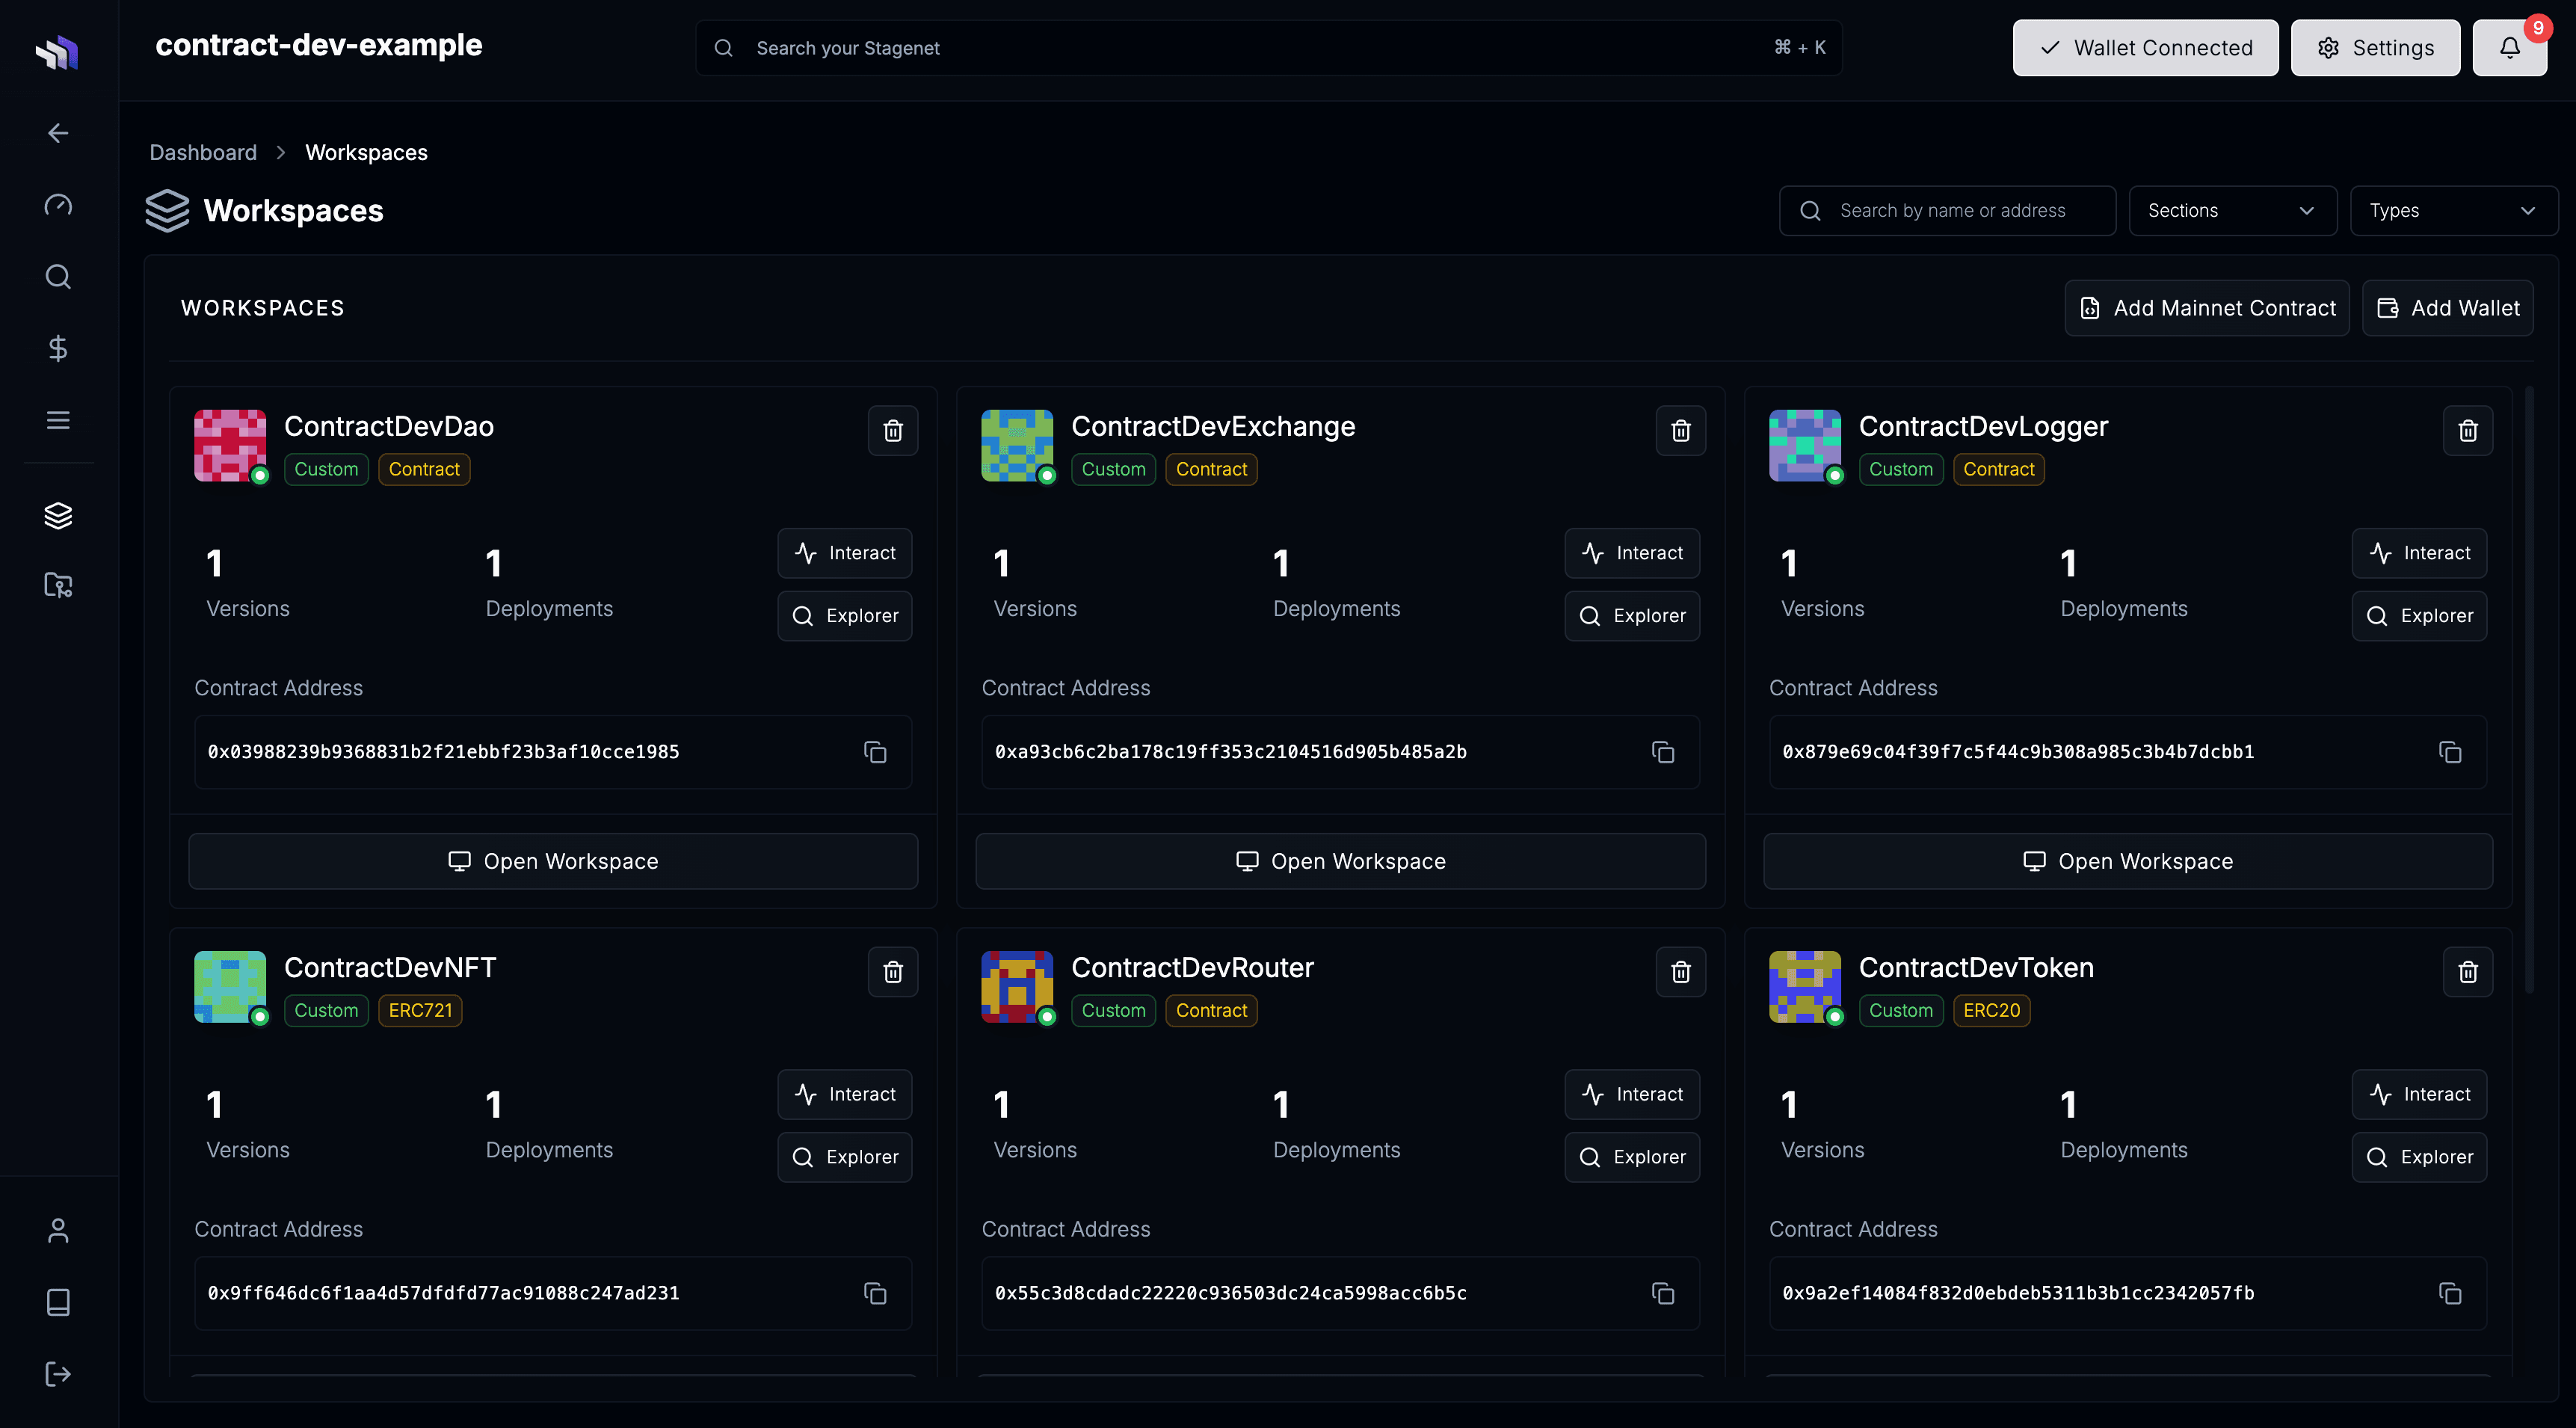2576x1428 pixels.
Task: Delete ContractDevLogger using the trash icon
Action: coord(2467,431)
